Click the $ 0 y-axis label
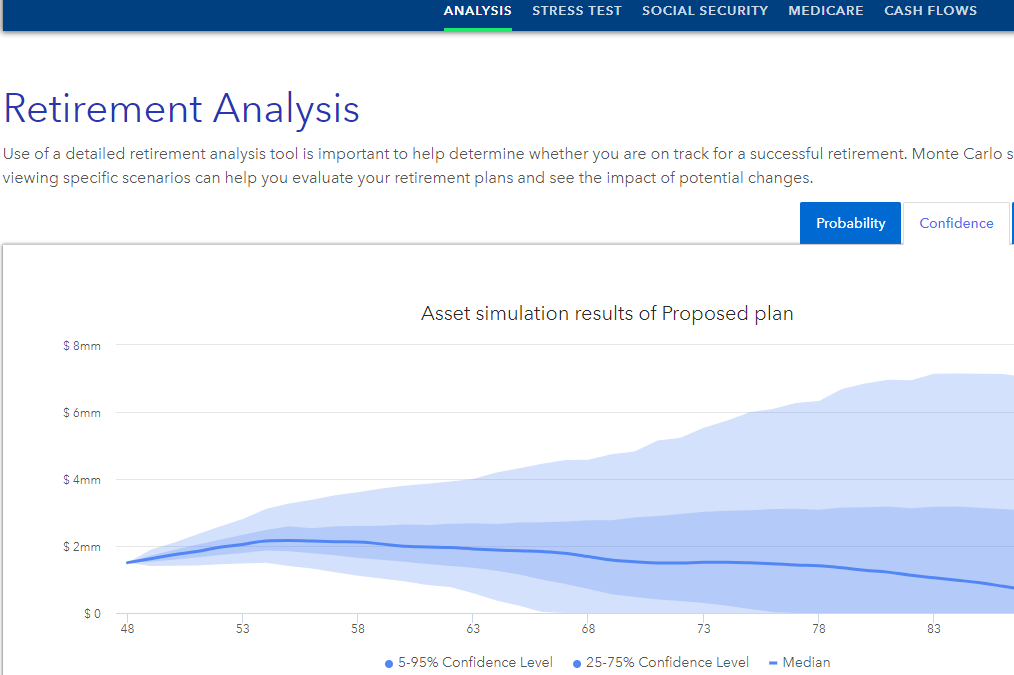The width and height of the screenshot is (1014, 675). [x=92, y=614]
